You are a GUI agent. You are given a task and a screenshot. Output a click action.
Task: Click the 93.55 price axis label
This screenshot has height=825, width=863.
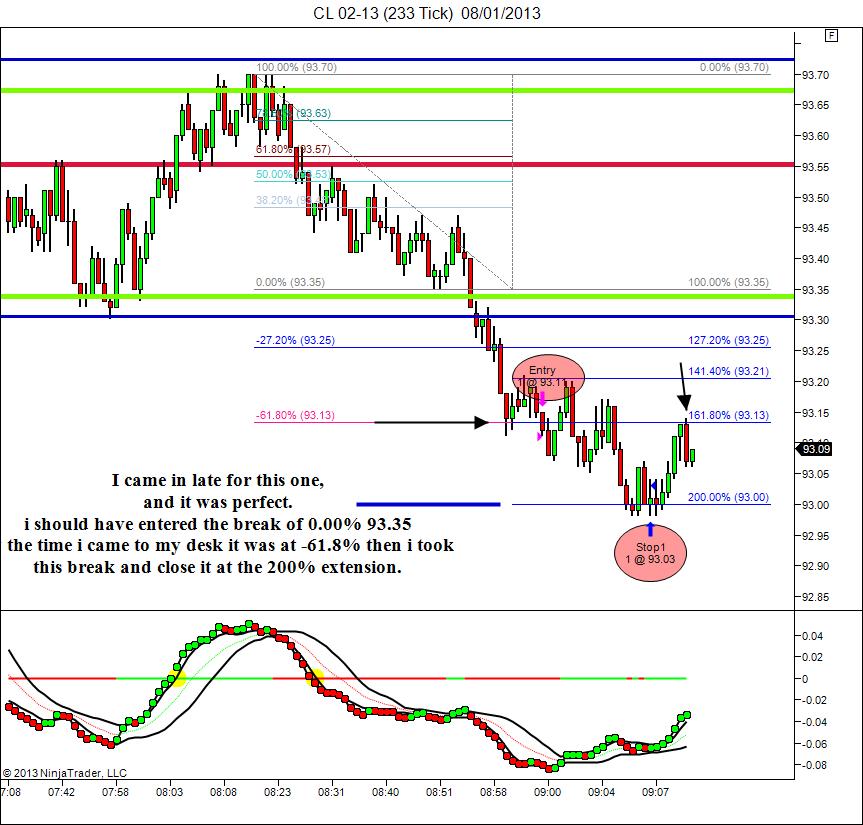815,167
